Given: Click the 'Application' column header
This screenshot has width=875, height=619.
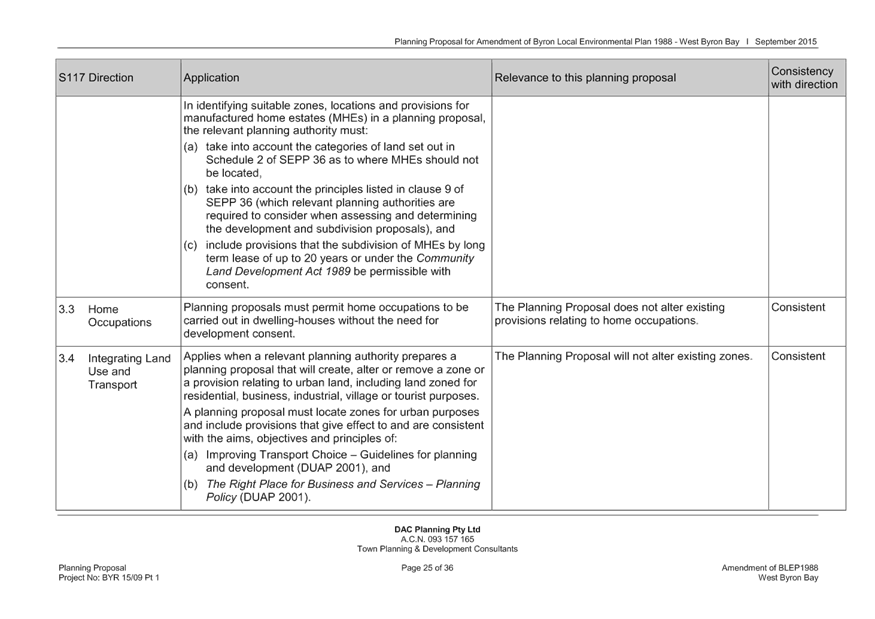Looking at the screenshot, I should click(x=336, y=78).
